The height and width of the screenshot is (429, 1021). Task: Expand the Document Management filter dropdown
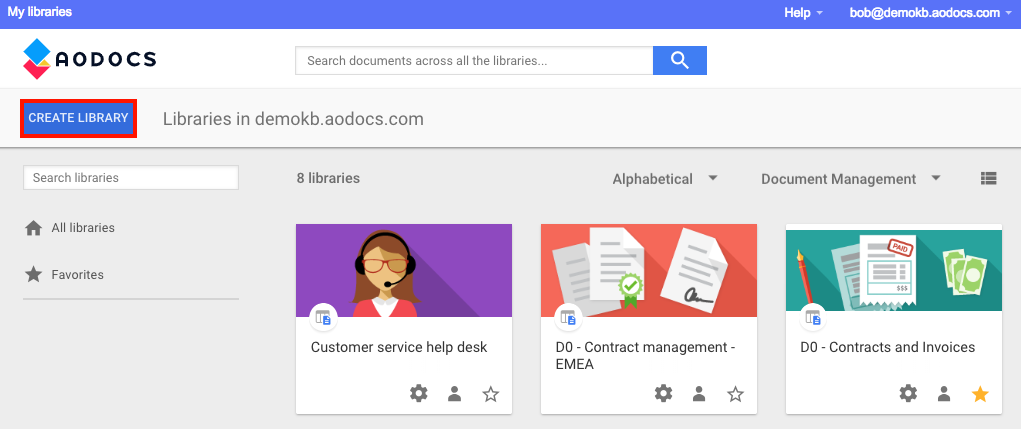[851, 178]
